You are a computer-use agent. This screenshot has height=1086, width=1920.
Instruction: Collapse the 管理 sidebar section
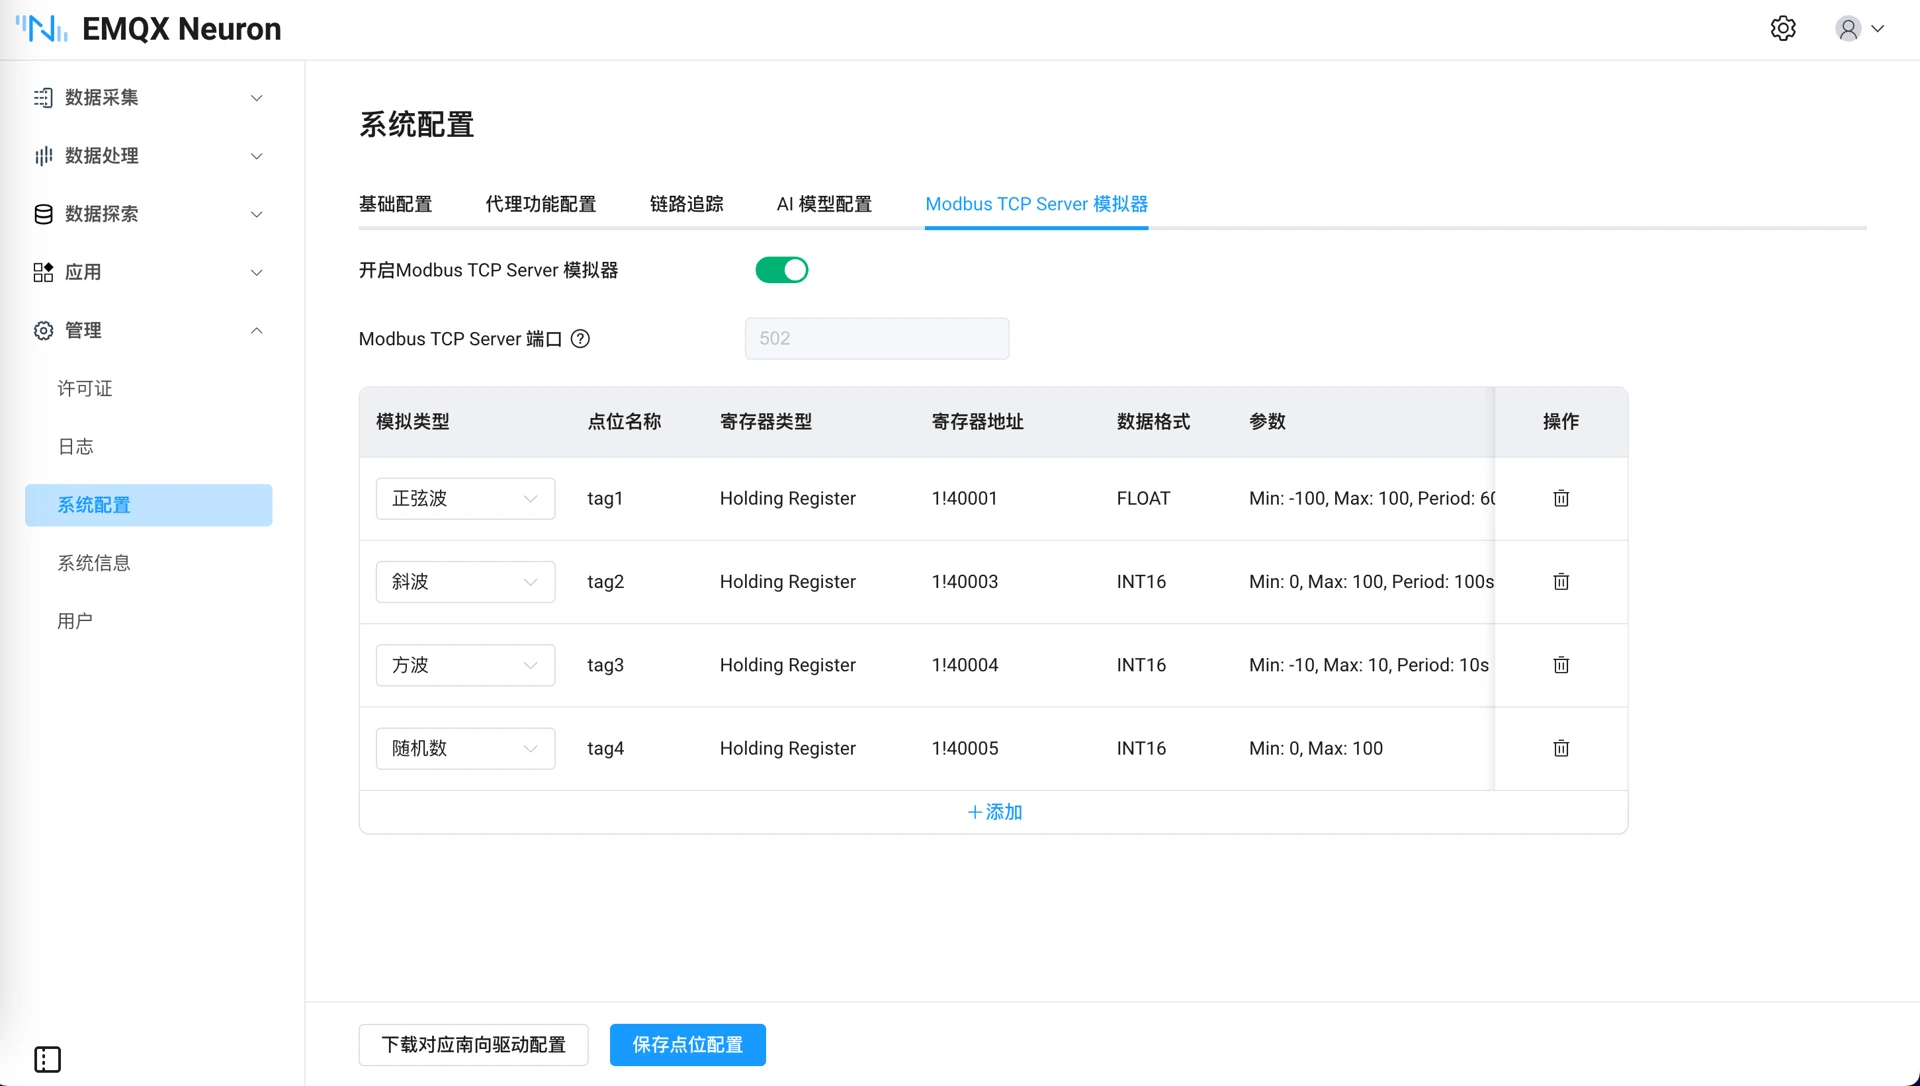tap(148, 330)
